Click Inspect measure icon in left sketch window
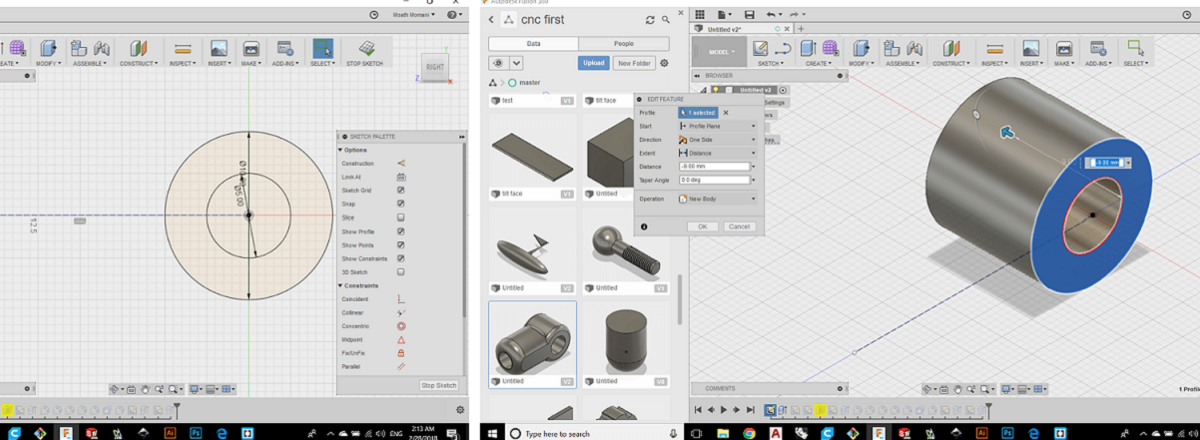This screenshot has width=1200, height=440. (x=182, y=48)
